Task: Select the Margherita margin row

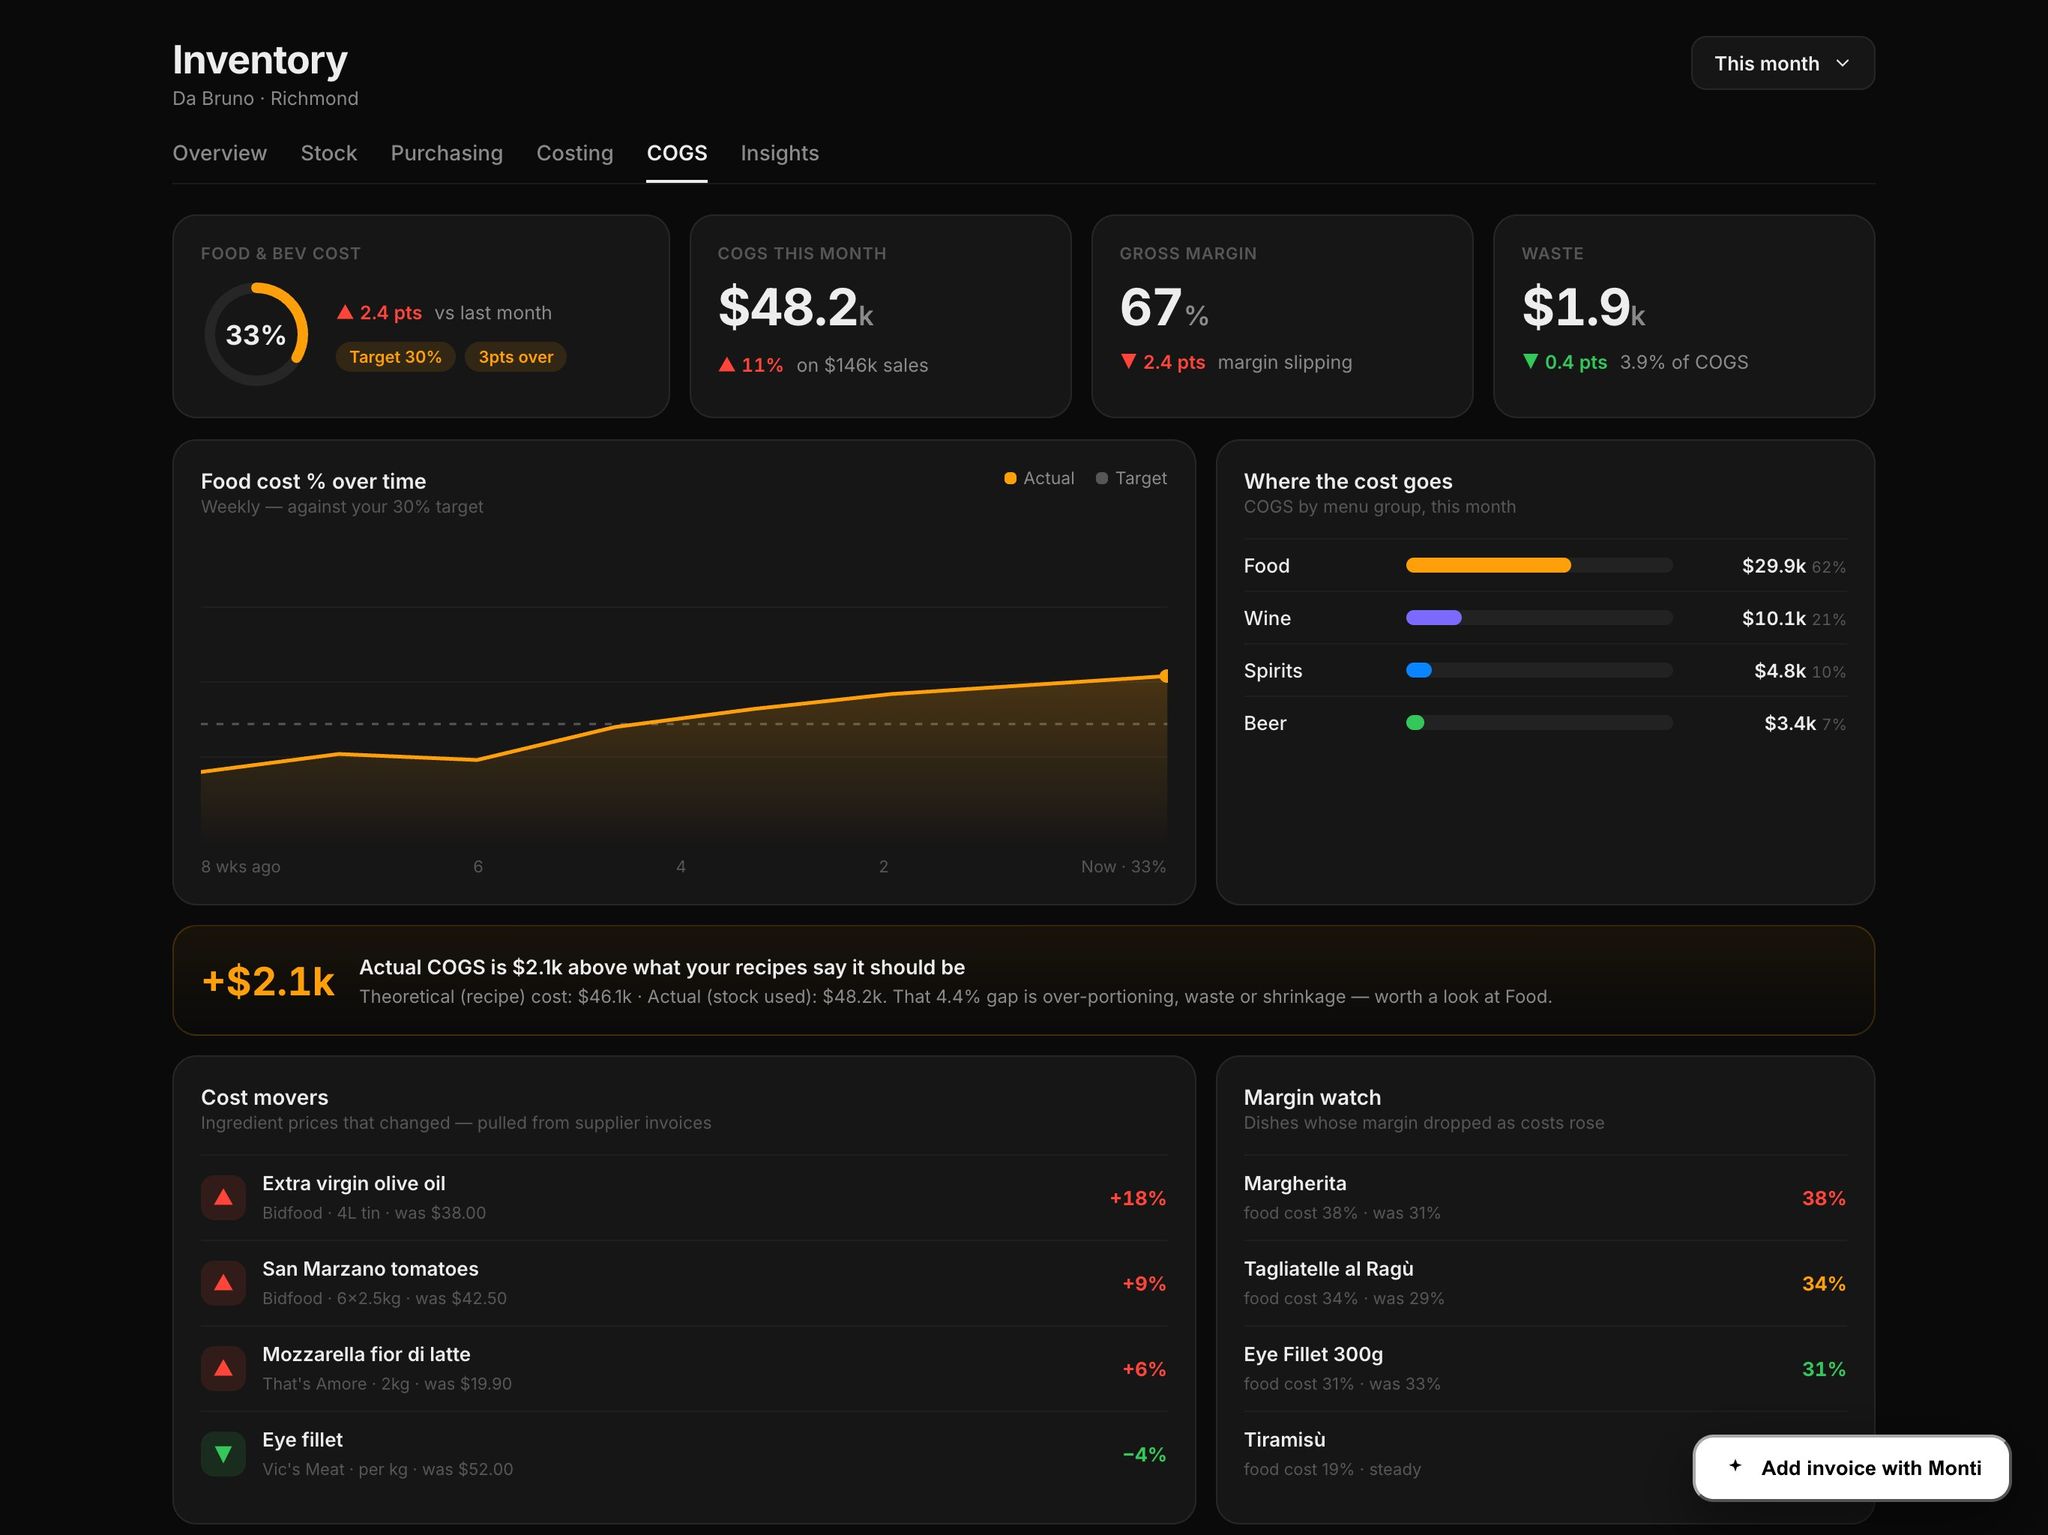Action: coord(1544,1197)
